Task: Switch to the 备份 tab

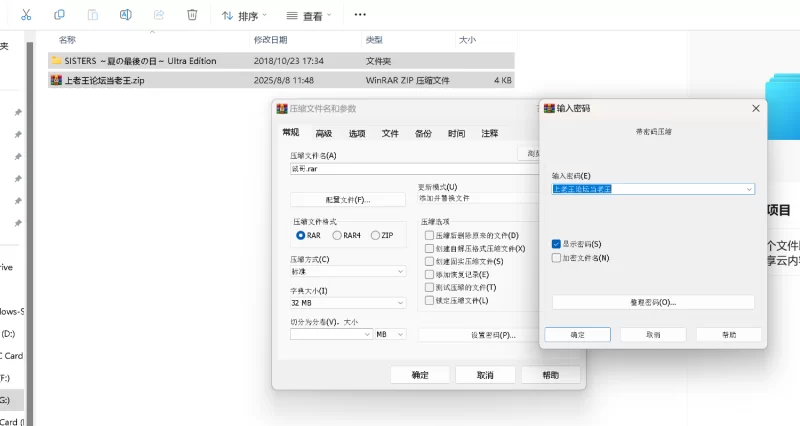Action: [x=423, y=134]
